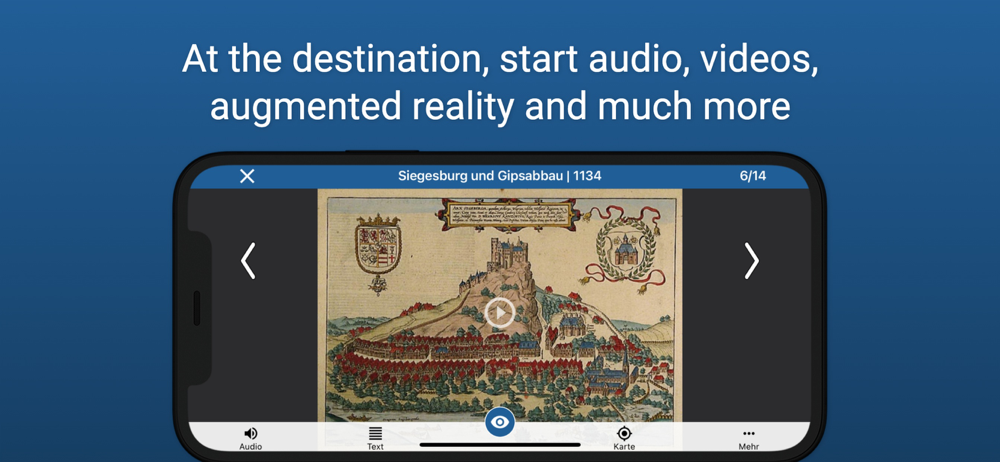Tap the blue eye augmented reality button
Screen dimensions: 1000x462
(x=500, y=422)
